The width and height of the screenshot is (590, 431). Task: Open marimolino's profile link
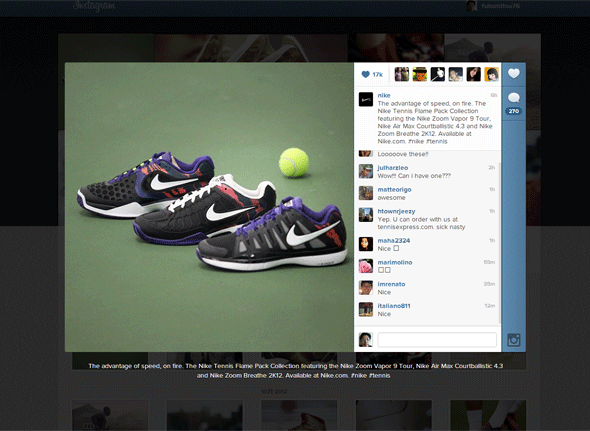pyautogui.click(x=395, y=262)
